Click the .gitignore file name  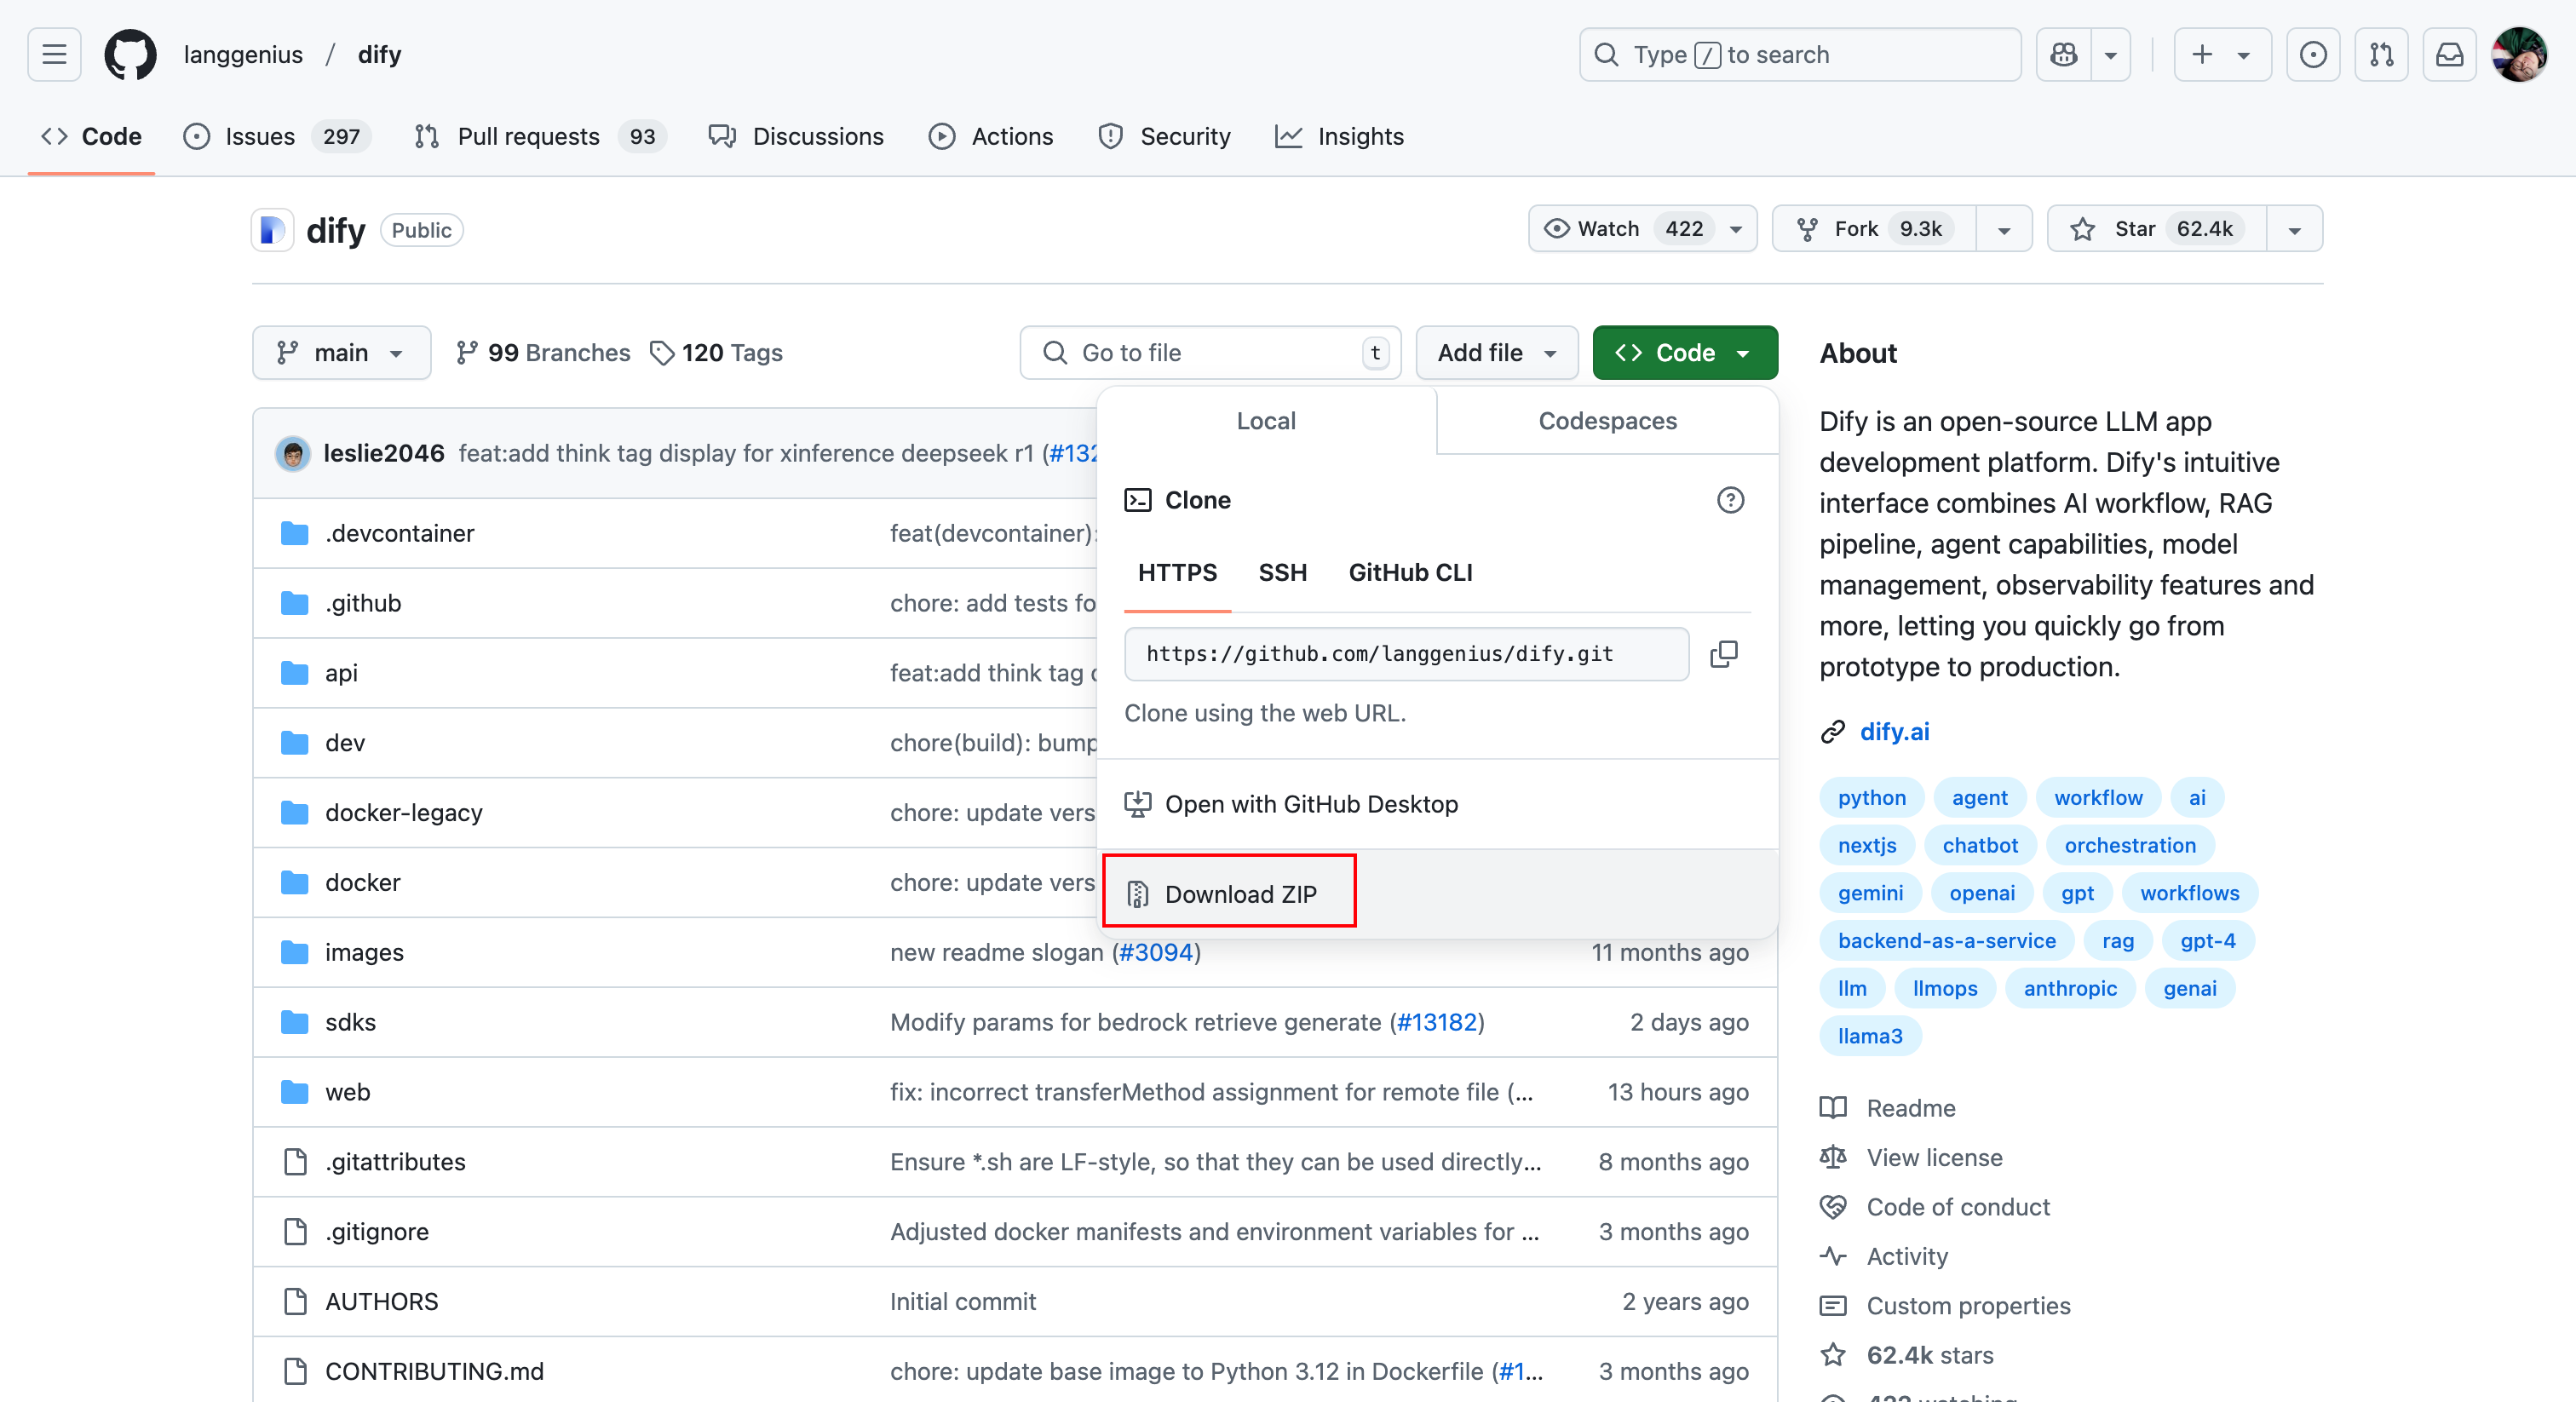[x=377, y=1232]
